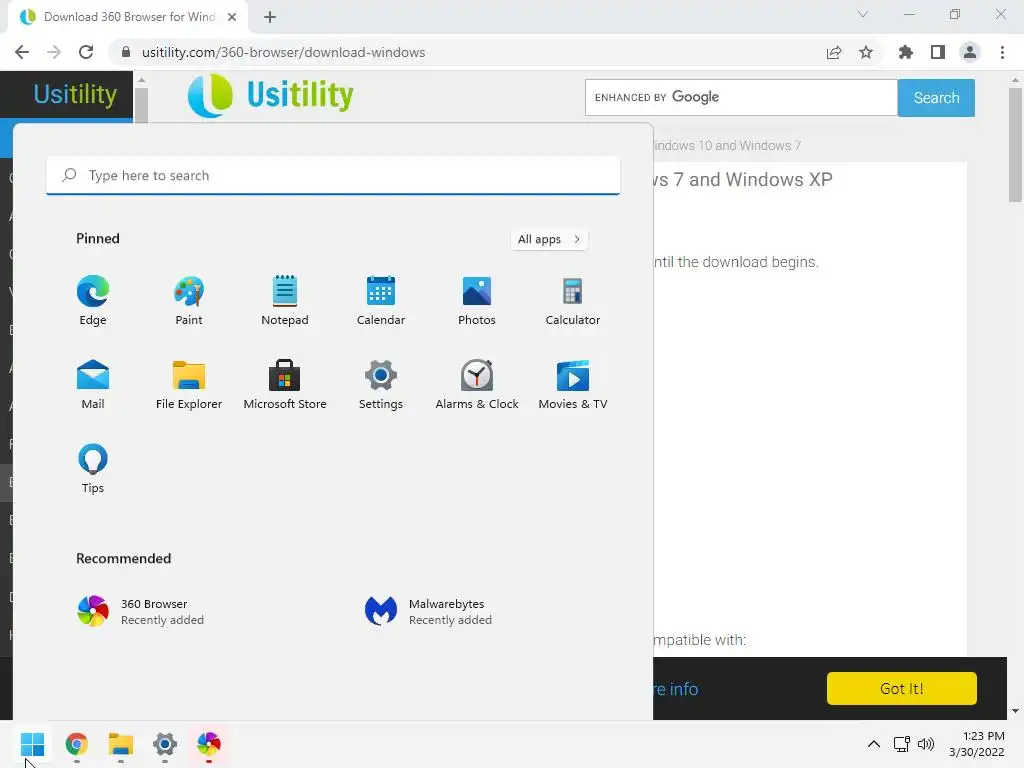The height and width of the screenshot is (768, 1024).
Task: Show hidden system tray icons
Action: pos(873,744)
